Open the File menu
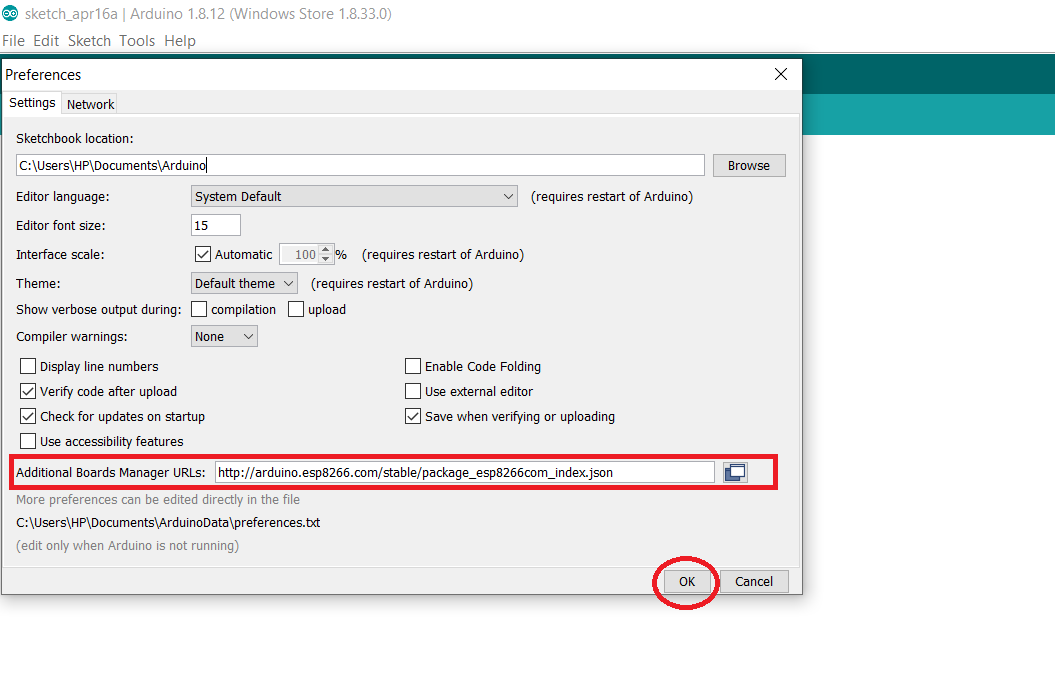The width and height of the screenshot is (1055, 680). [13, 41]
